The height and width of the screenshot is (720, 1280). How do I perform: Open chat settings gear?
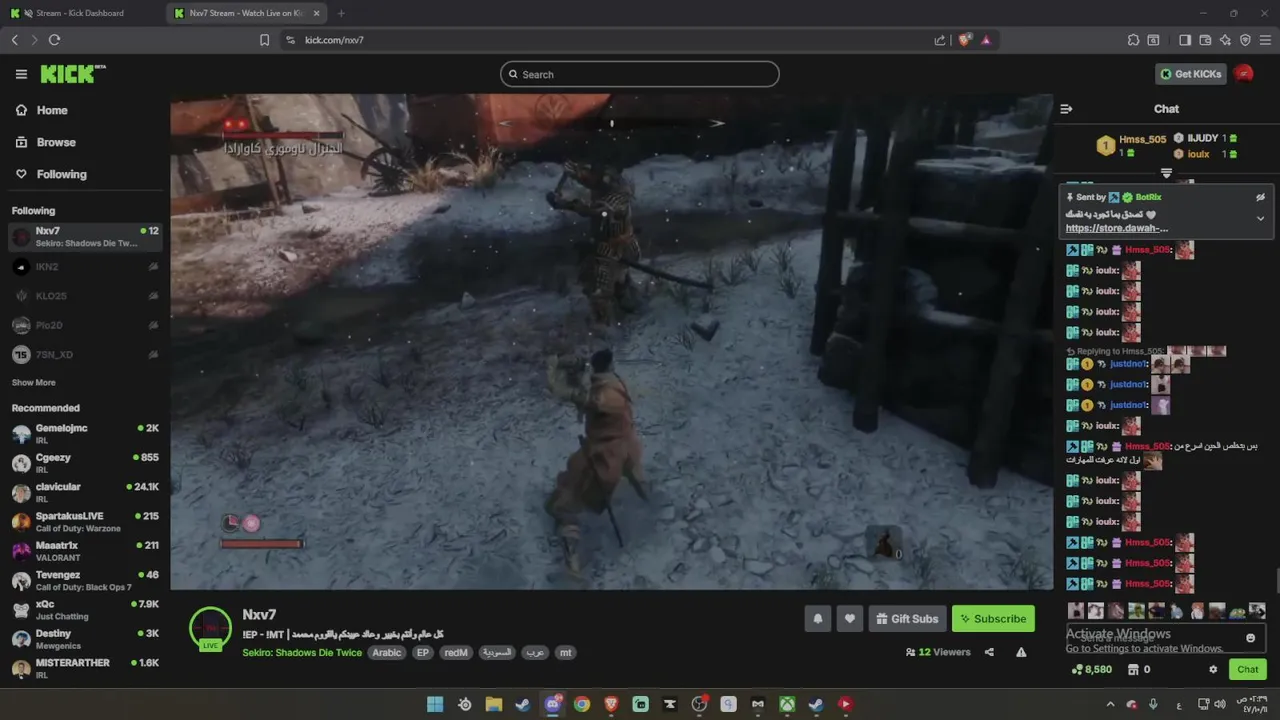click(1213, 670)
